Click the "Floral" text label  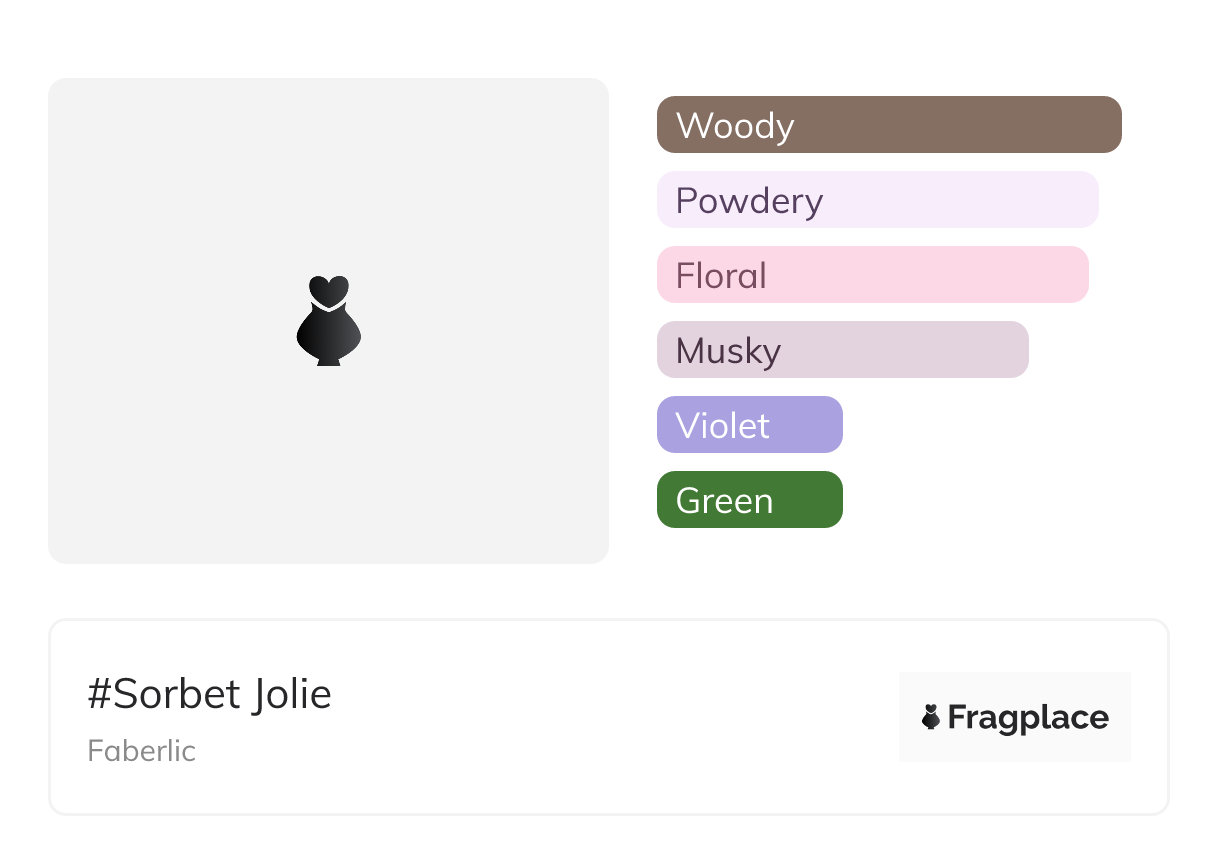(721, 276)
